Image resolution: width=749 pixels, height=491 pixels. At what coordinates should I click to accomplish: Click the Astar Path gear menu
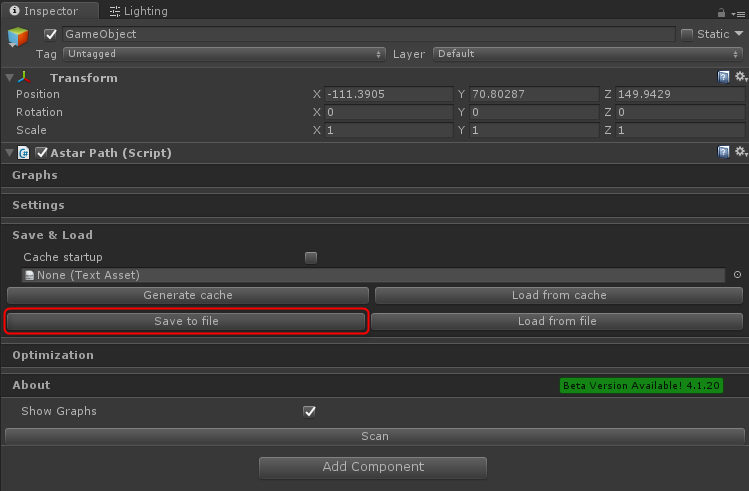(x=740, y=152)
